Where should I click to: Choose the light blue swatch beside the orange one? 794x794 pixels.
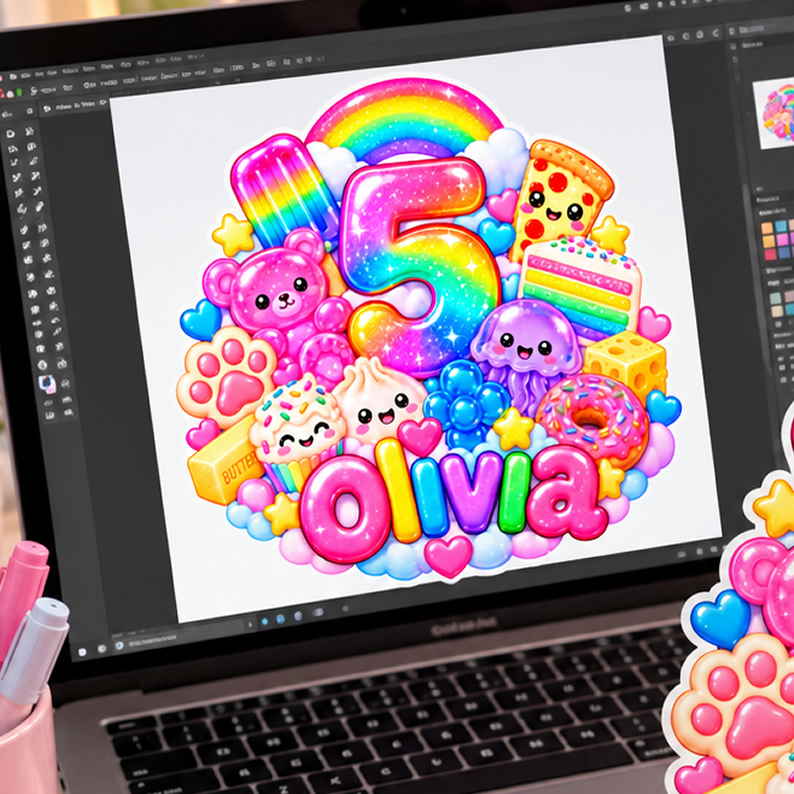tap(781, 226)
